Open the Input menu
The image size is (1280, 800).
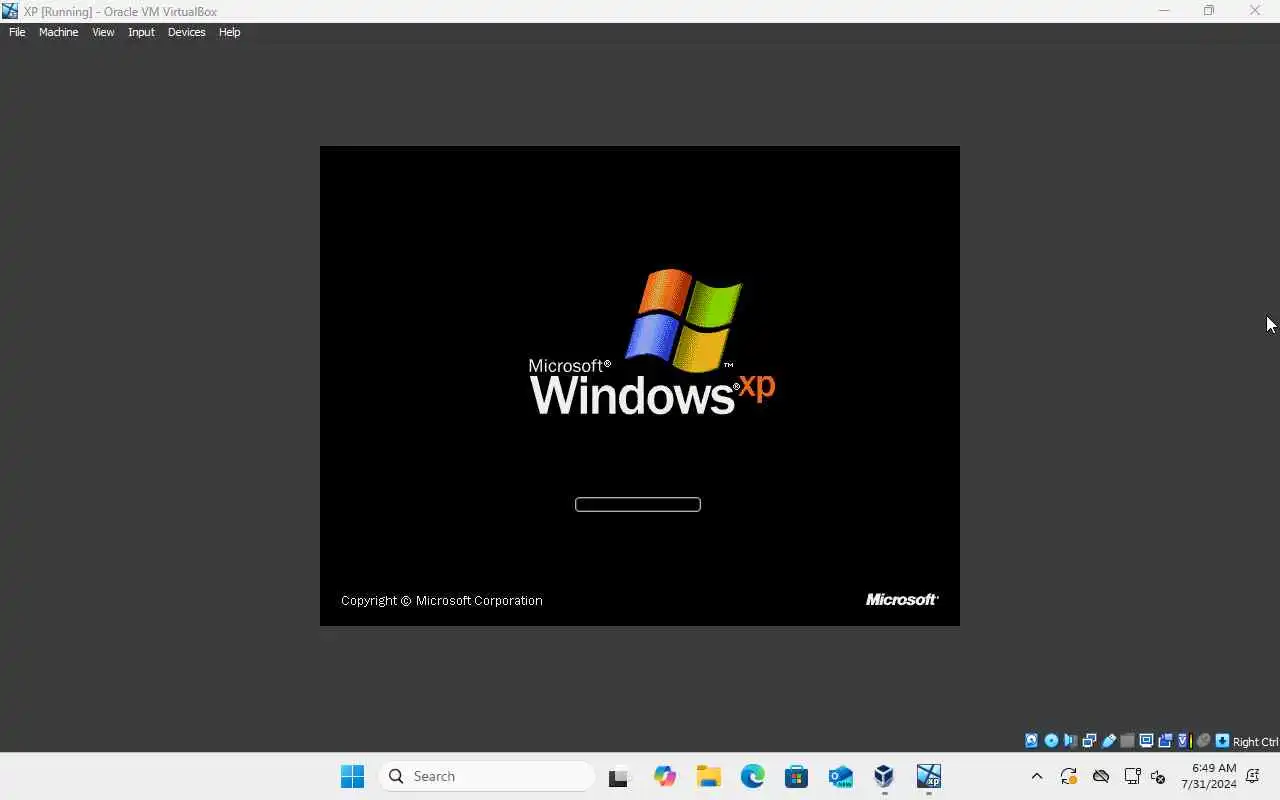[141, 32]
